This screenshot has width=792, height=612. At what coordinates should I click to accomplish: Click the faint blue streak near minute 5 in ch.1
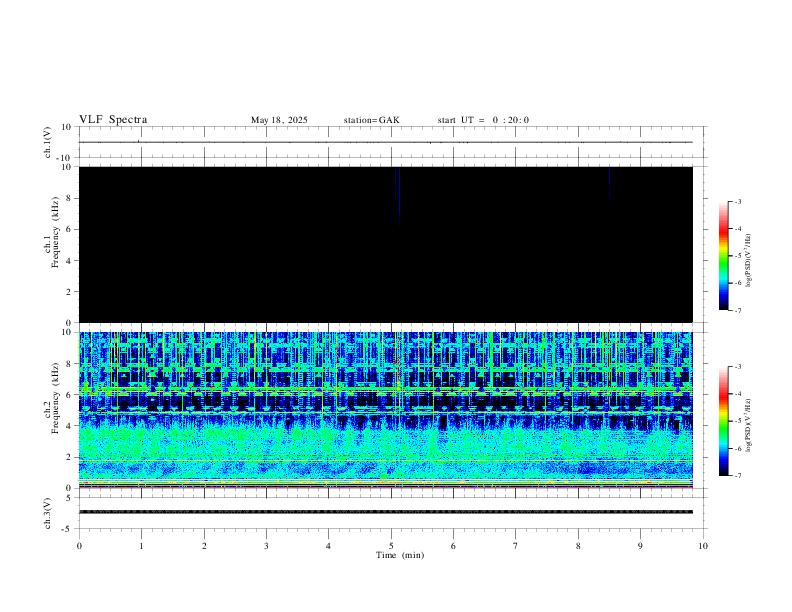point(398,194)
